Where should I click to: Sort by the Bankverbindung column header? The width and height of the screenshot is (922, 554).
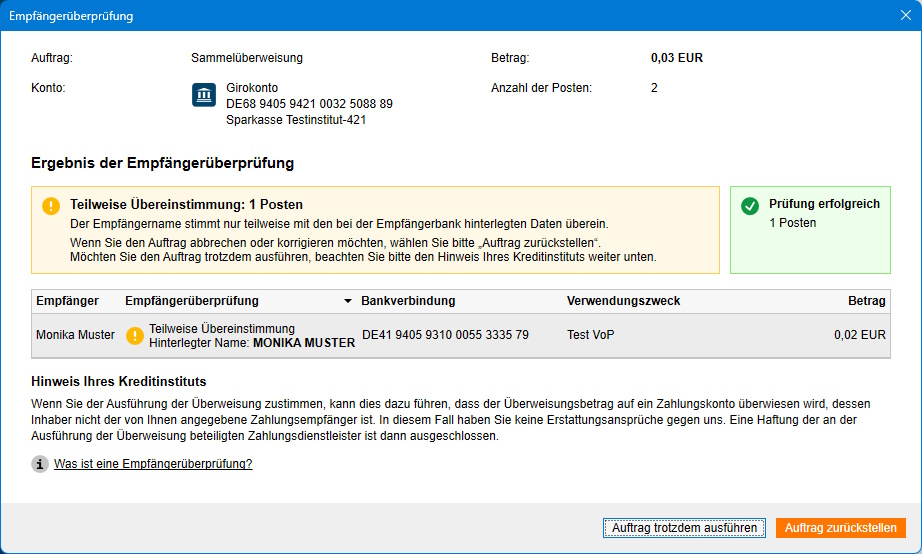pyautogui.click(x=408, y=301)
